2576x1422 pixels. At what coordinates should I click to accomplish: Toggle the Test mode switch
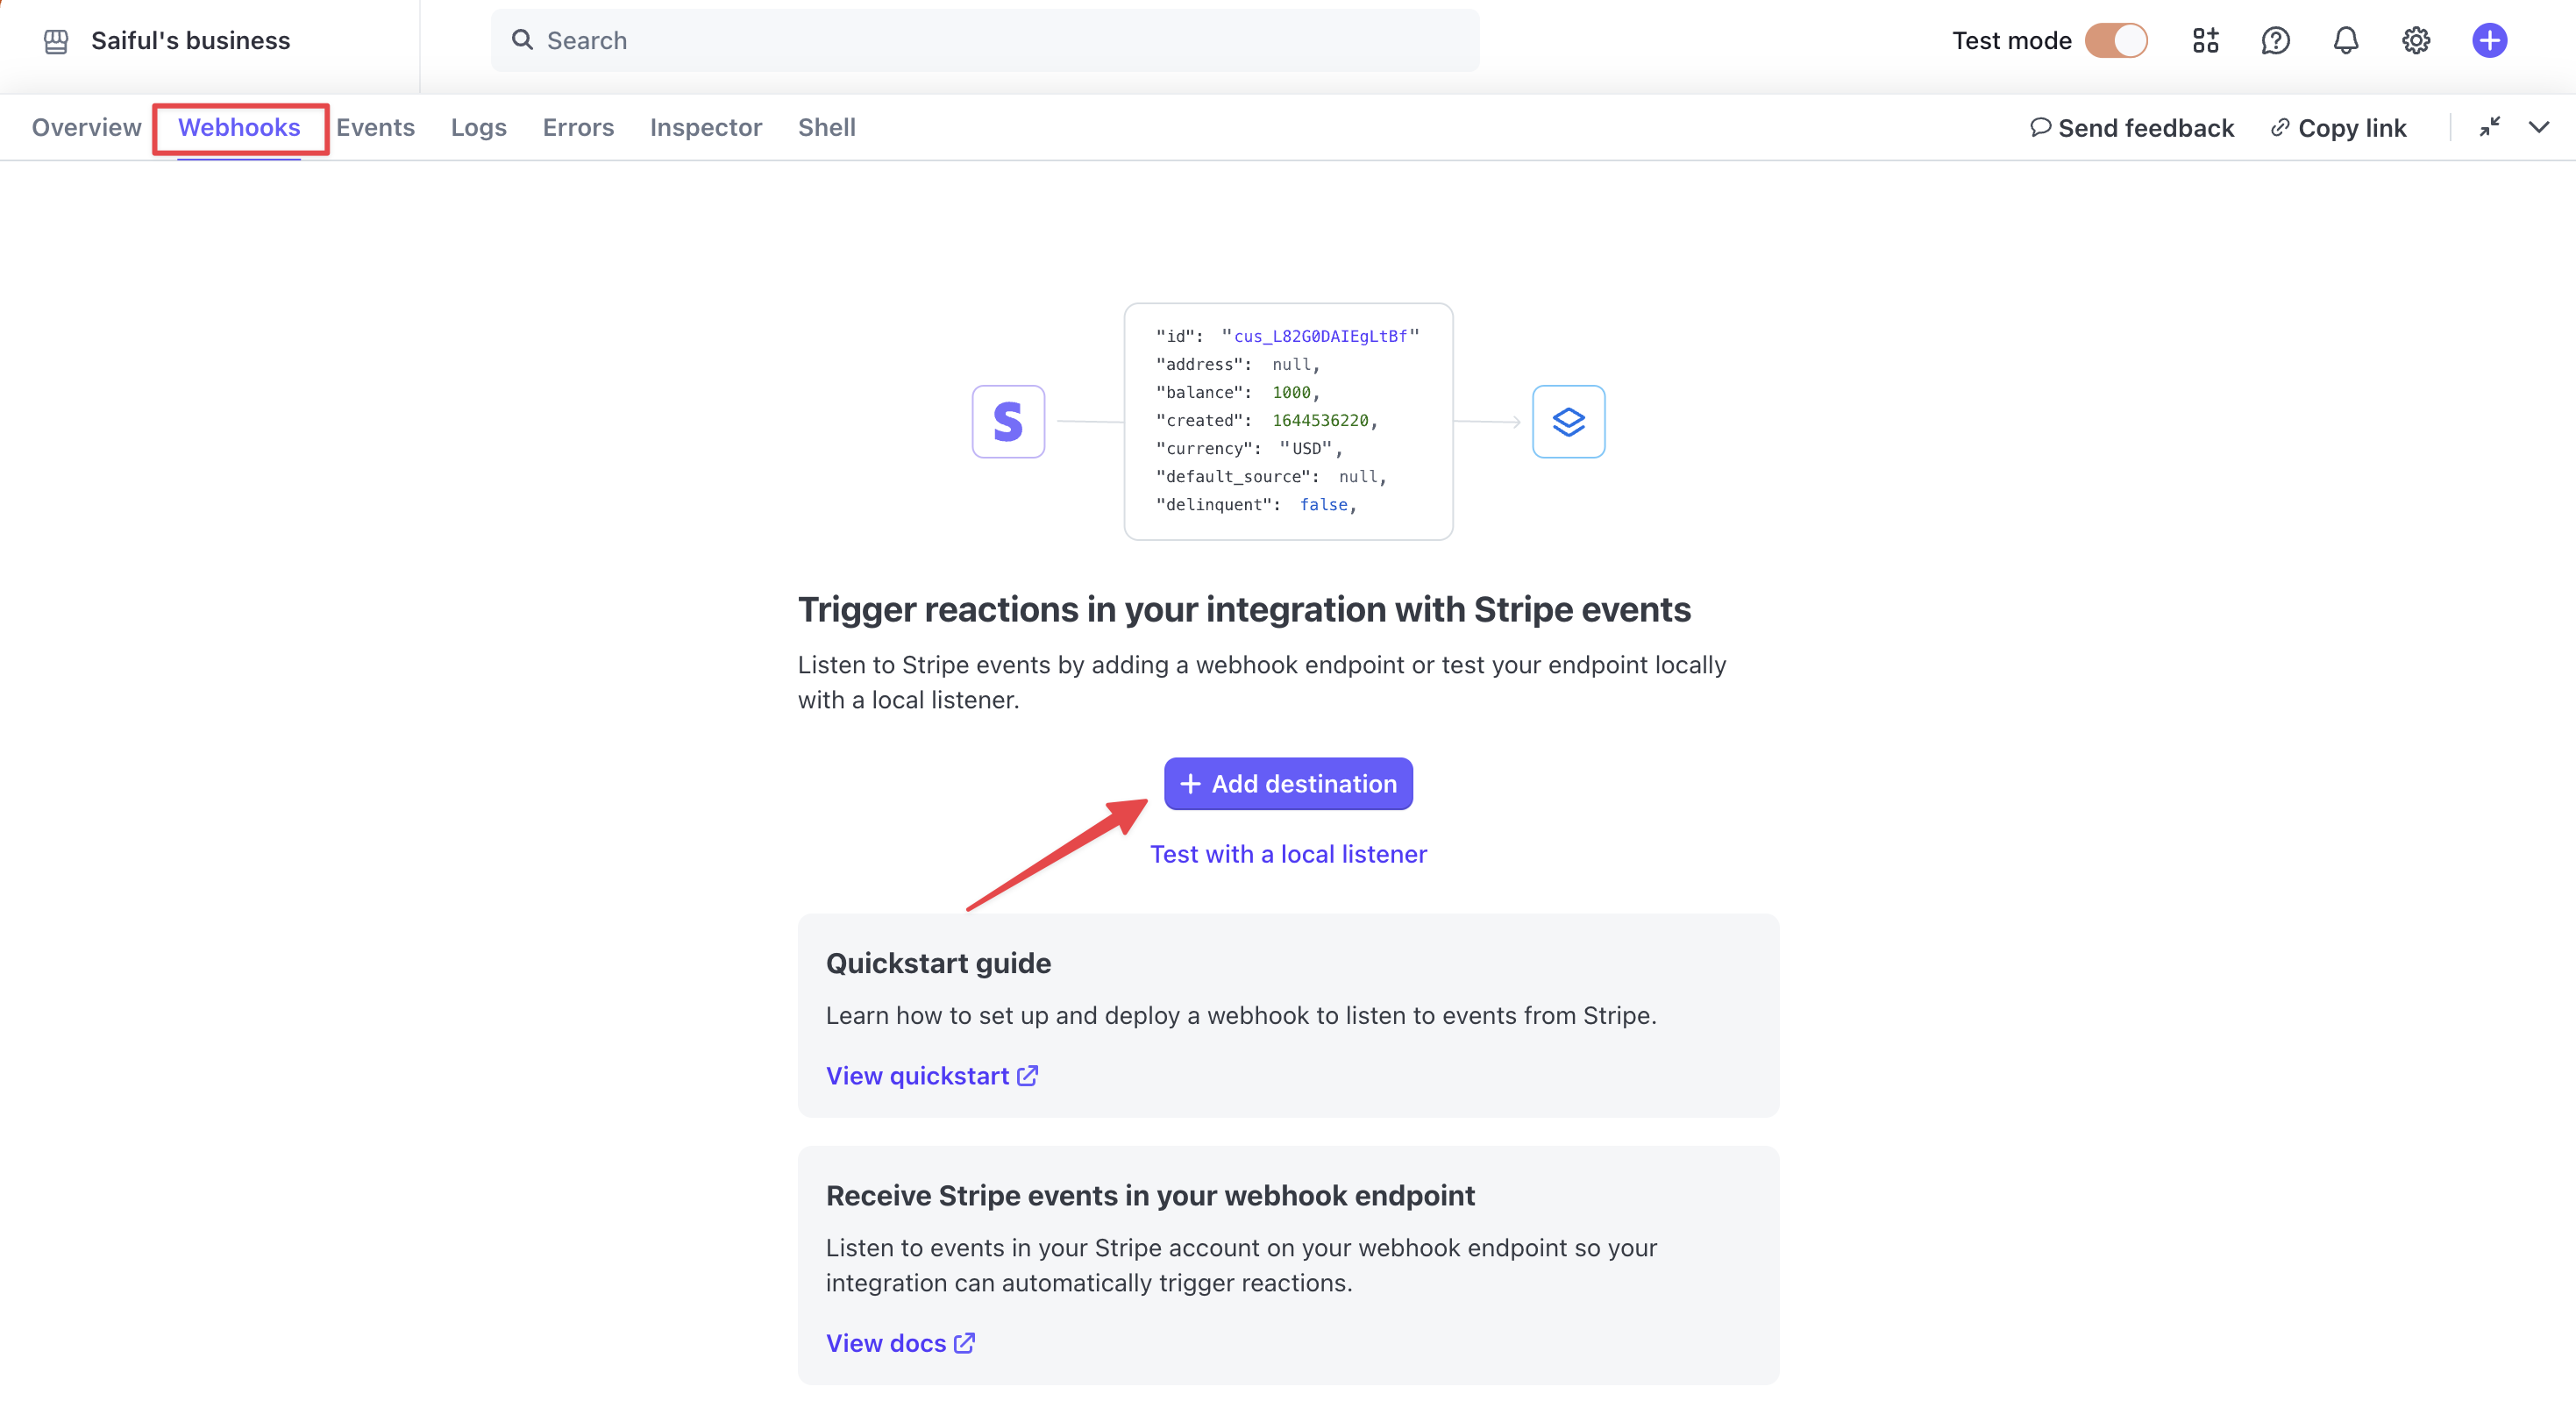pos(2114,39)
